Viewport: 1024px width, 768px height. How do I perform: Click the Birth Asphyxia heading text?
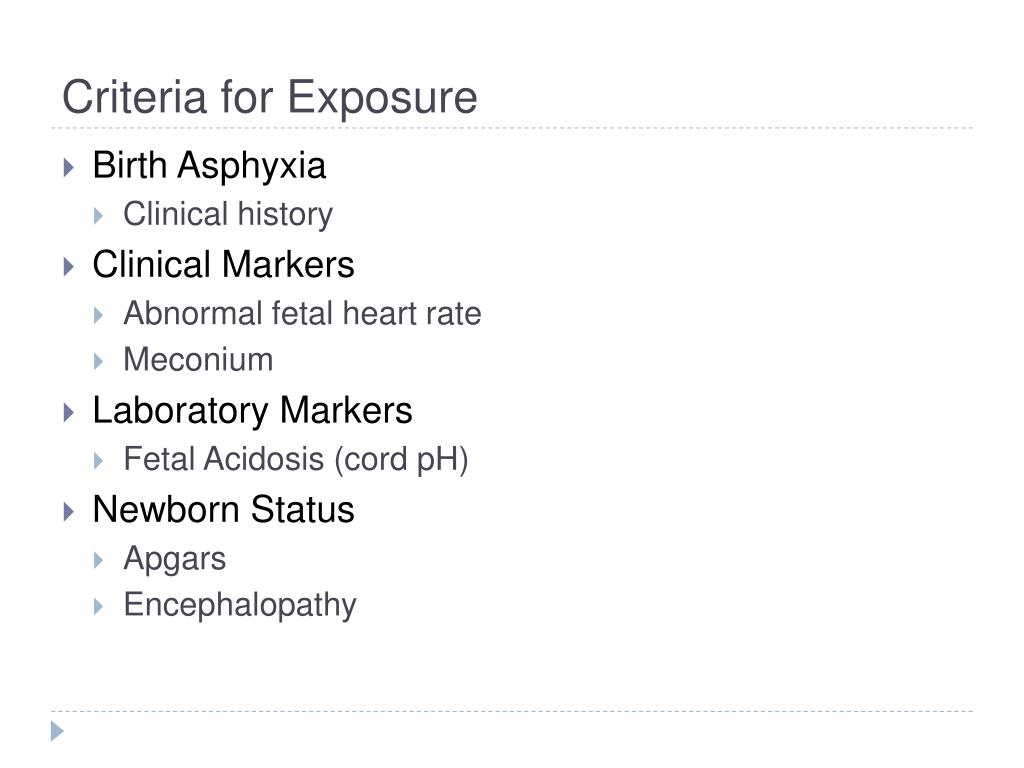click(x=209, y=166)
